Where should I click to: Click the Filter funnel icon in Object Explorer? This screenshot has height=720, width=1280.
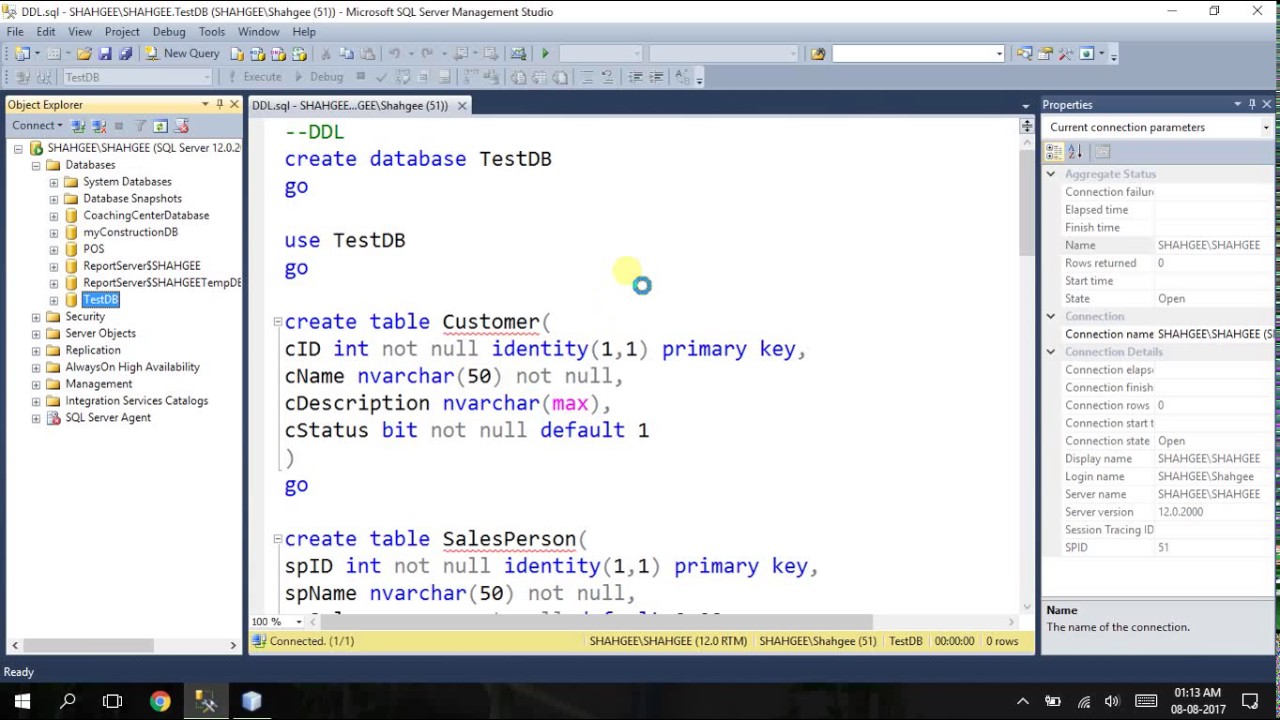(x=141, y=126)
